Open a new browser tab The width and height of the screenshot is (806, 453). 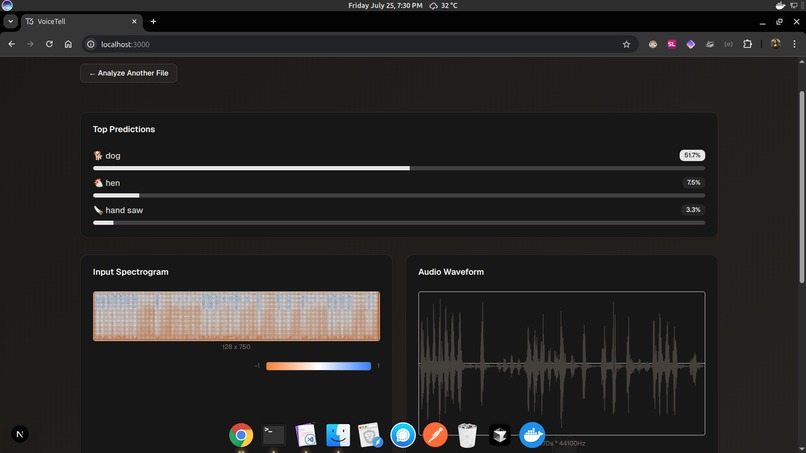click(153, 22)
